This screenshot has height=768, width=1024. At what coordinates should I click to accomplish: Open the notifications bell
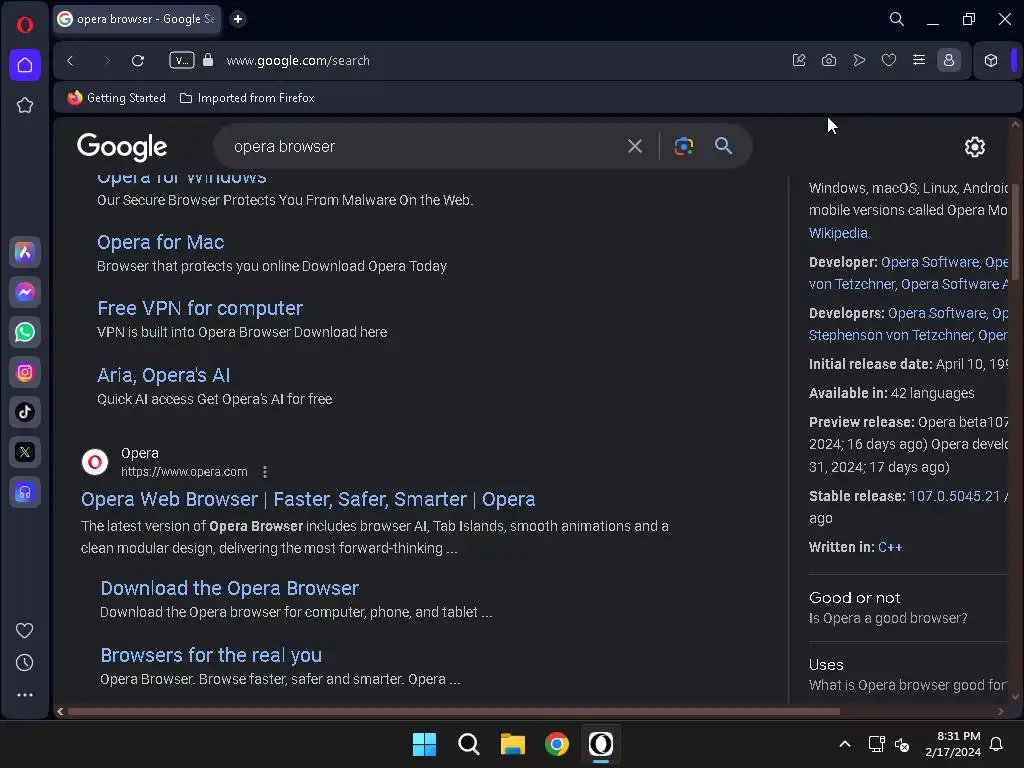click(996, 744)
